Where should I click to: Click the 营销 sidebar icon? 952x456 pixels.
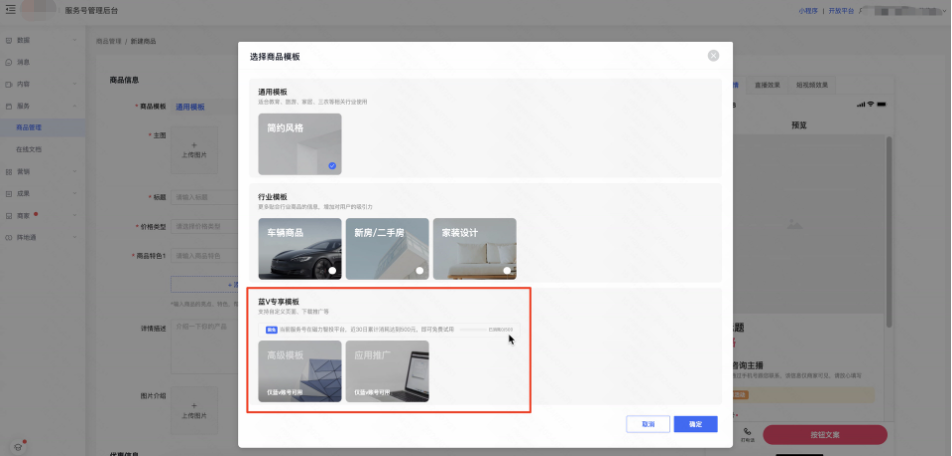coord(8,172)
